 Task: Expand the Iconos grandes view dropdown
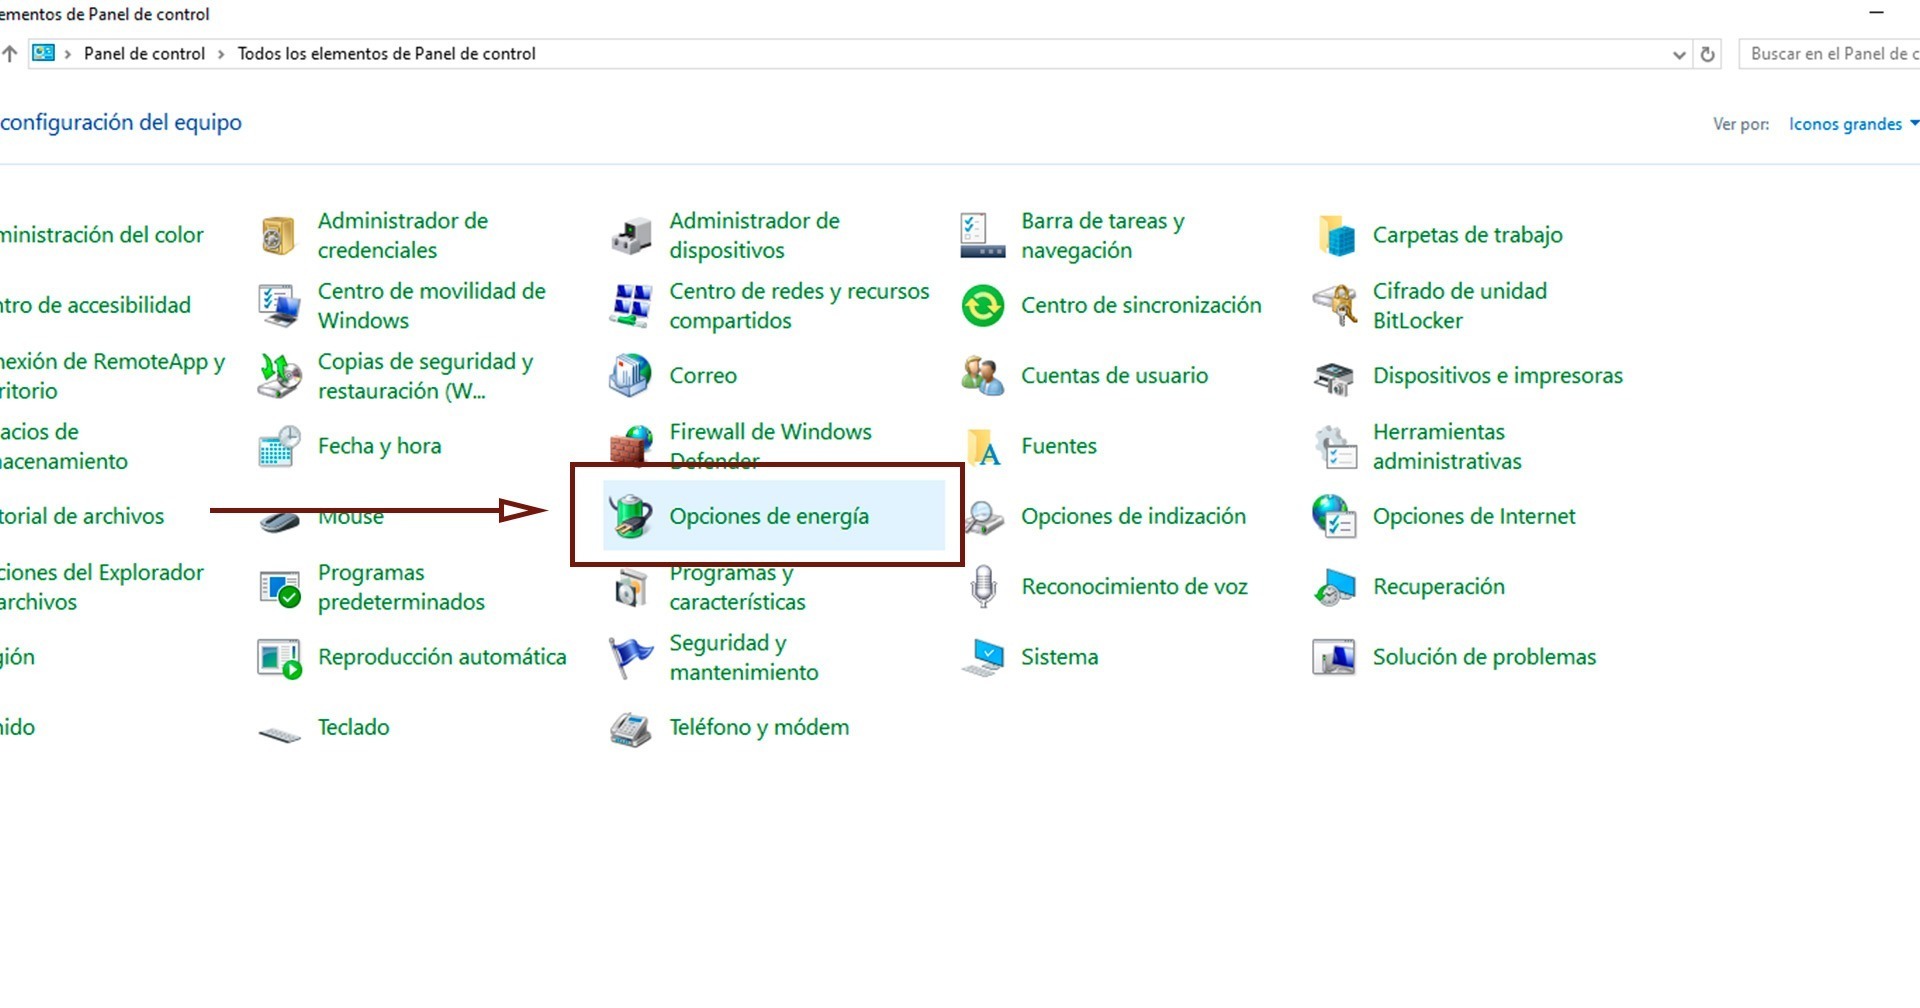1852,124
